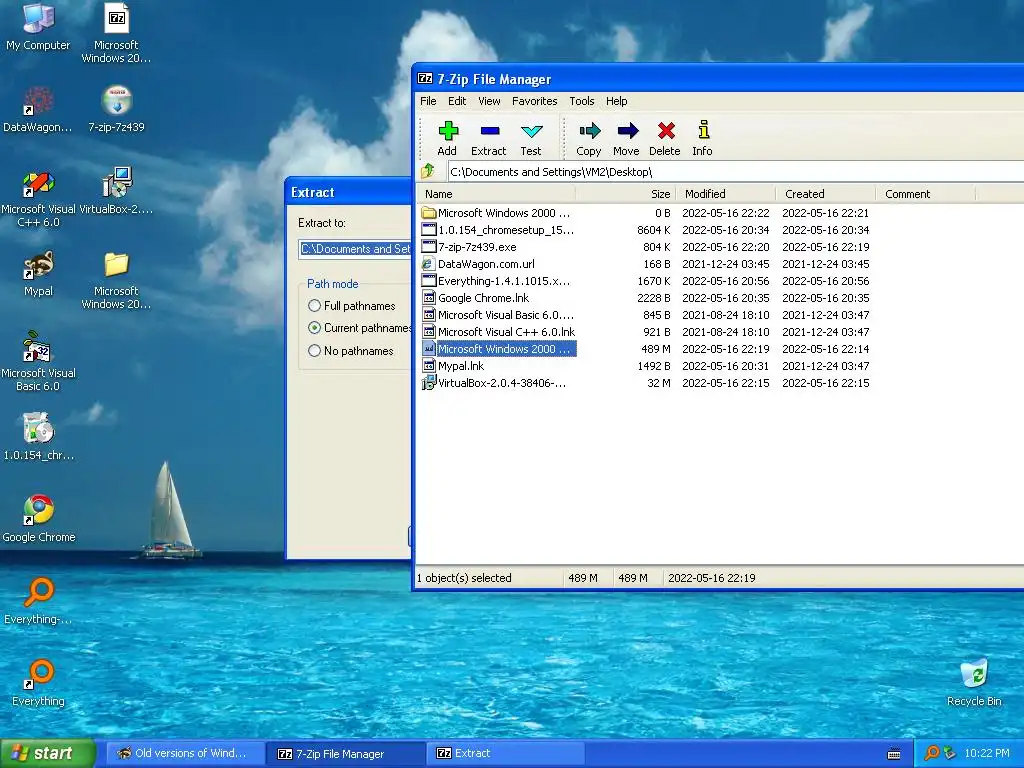Image resolution: width=1024 pixels, height=768 pixels.
Task: Click the Extract dialog title bar
Action: click(x=349, y=192)
